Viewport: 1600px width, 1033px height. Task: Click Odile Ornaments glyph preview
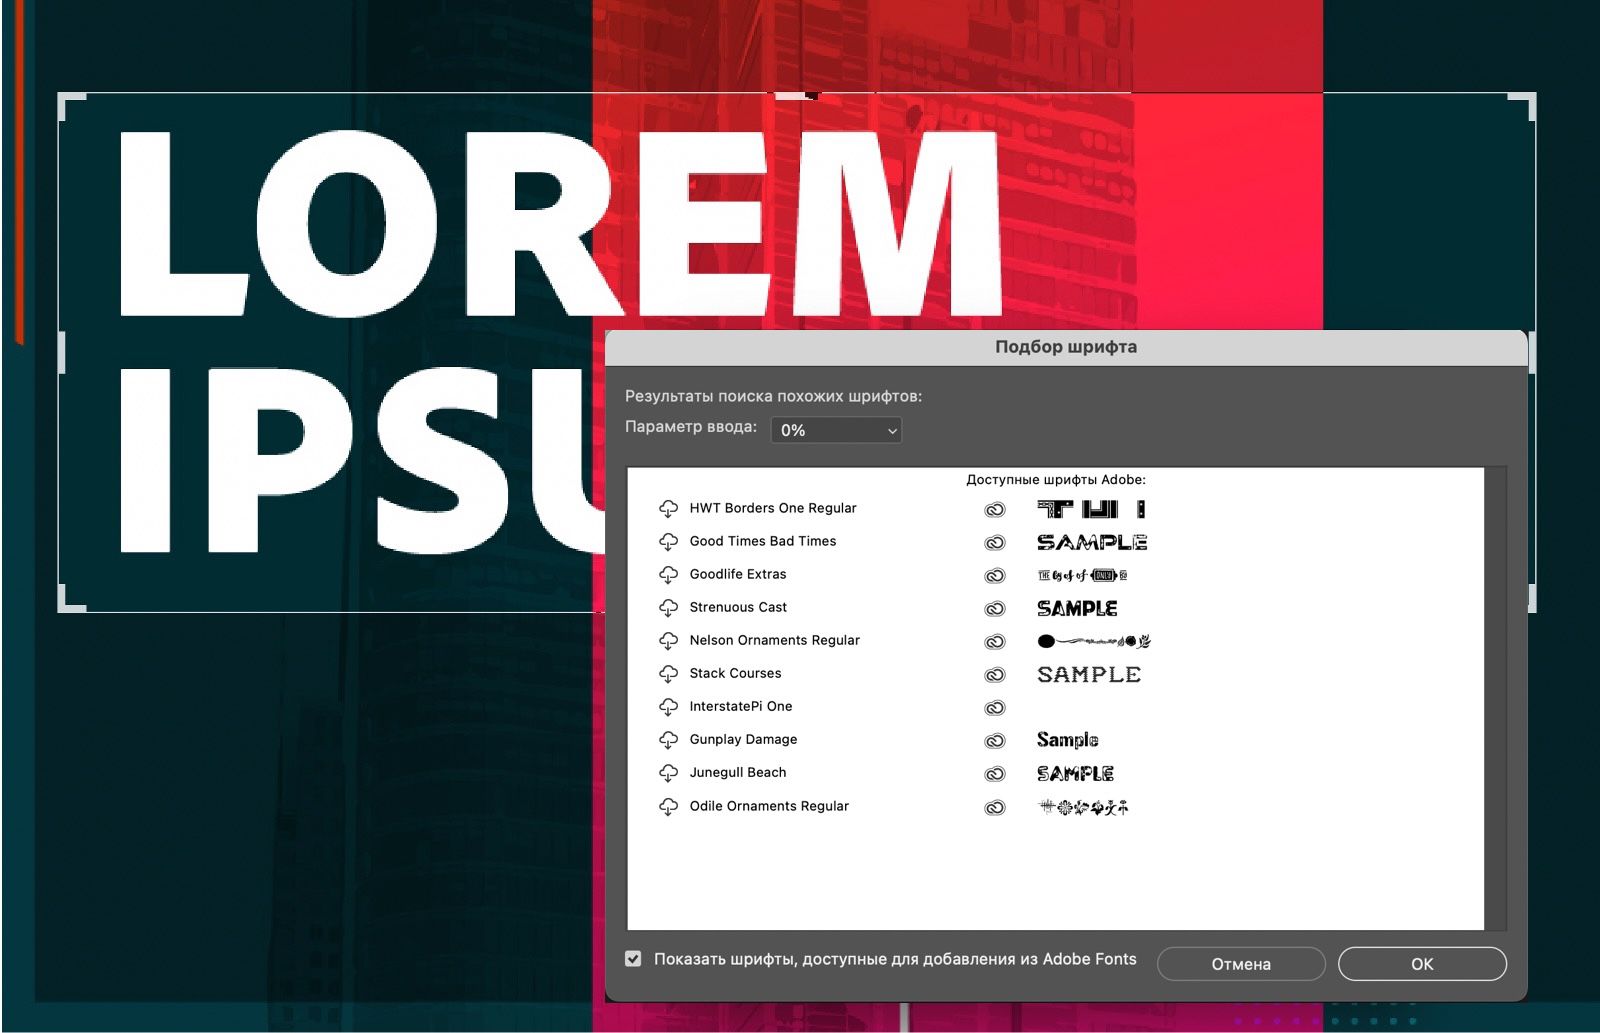[x=1084, y=807]
